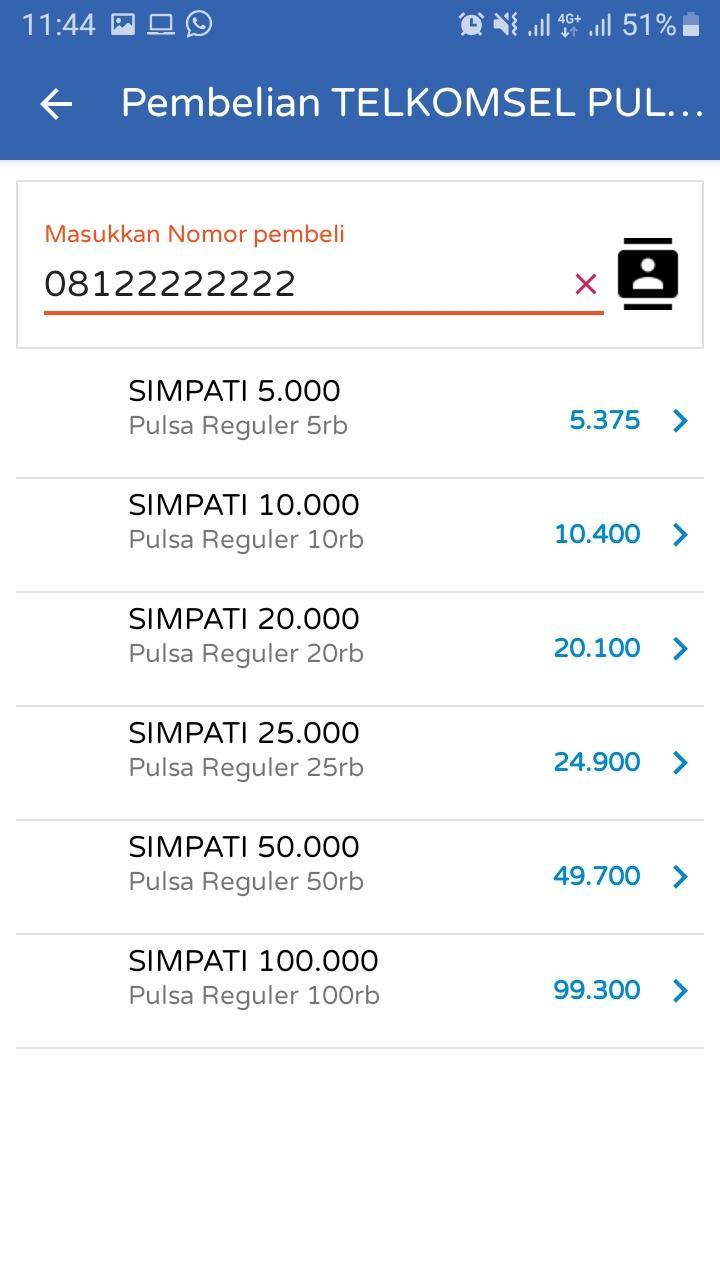Tap the WhatsApp notification icon in the status bar
This screenshot has width=720, height=1280.
[x=199, y=23]
